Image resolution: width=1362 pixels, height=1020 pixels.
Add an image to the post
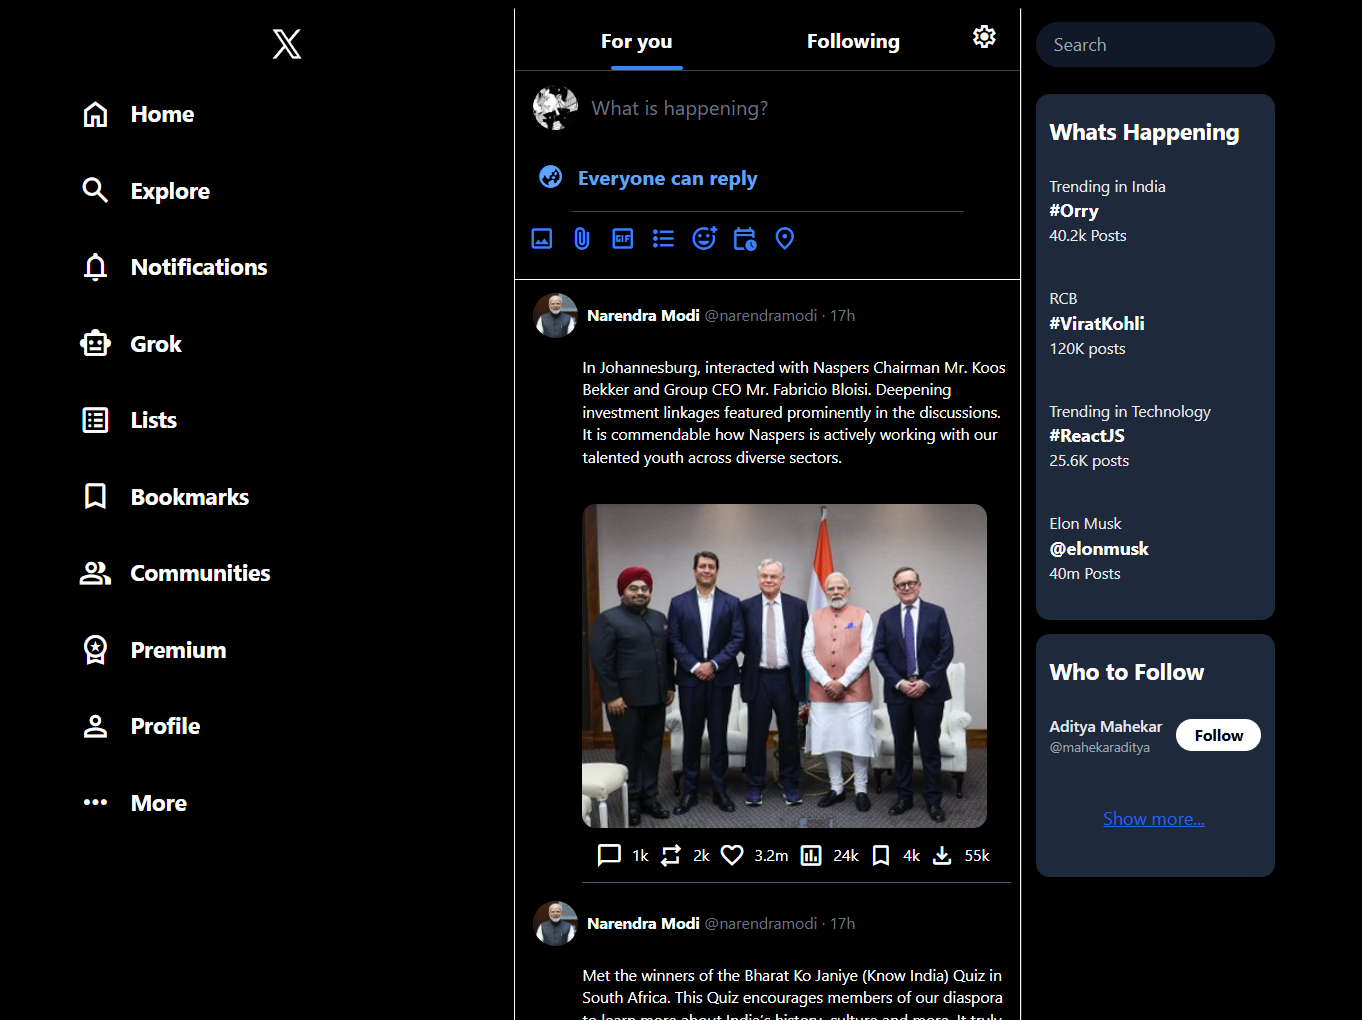point(542,238)
